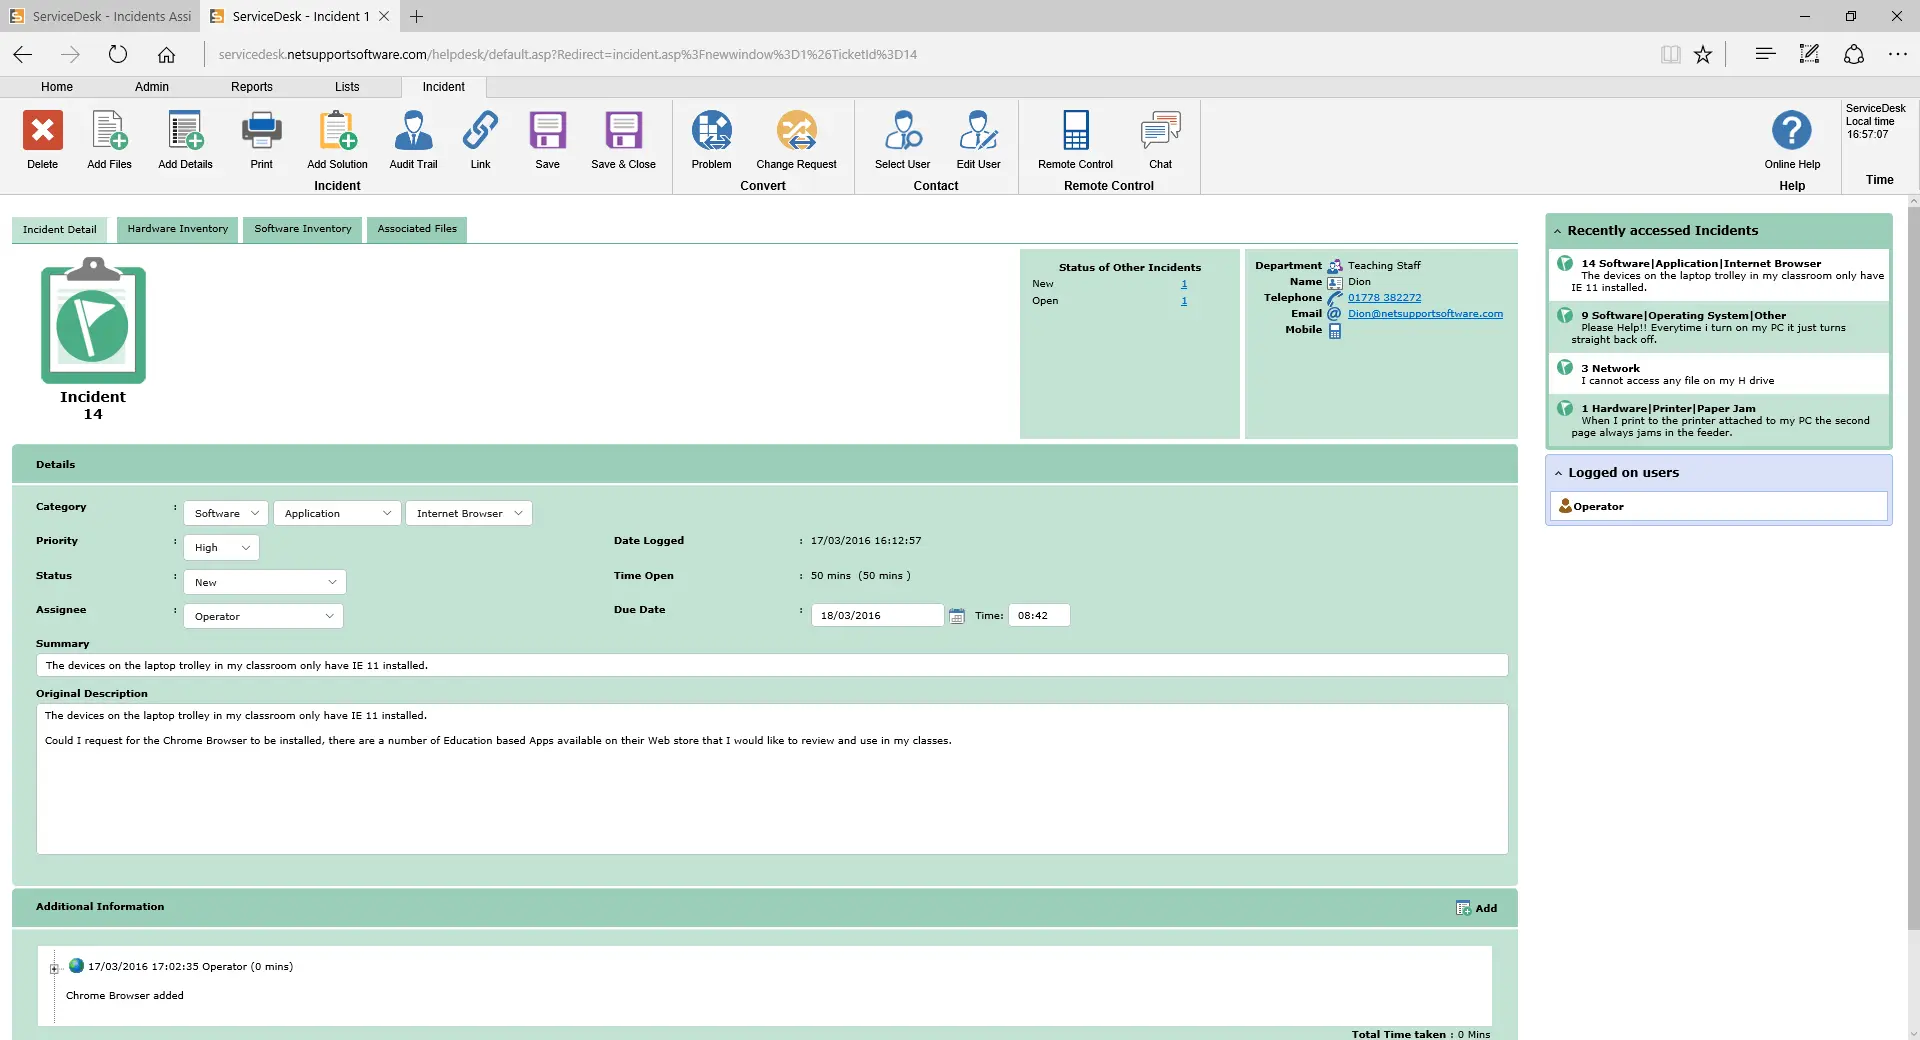Click the Remote Control icon
The width and height of the screenshot is (1920, 1040).
(1073, 138)
